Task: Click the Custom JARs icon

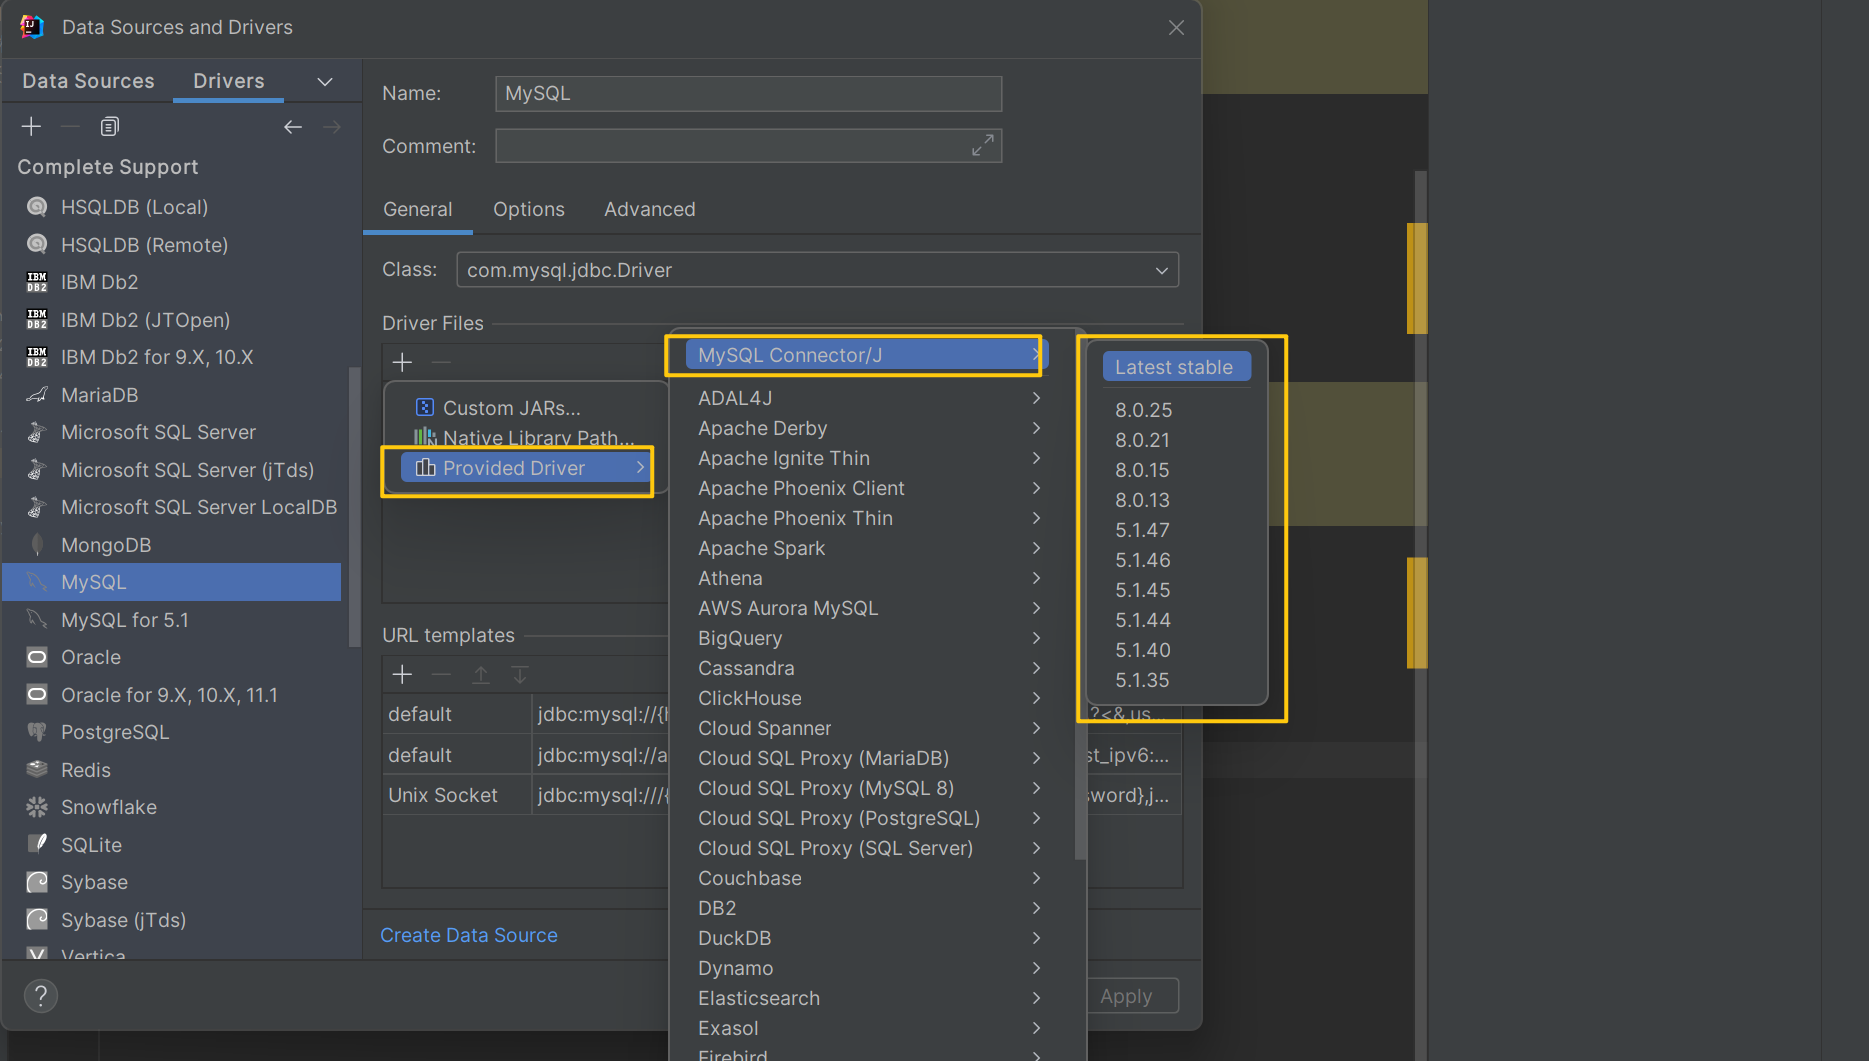Action: [x=424, y=407]
